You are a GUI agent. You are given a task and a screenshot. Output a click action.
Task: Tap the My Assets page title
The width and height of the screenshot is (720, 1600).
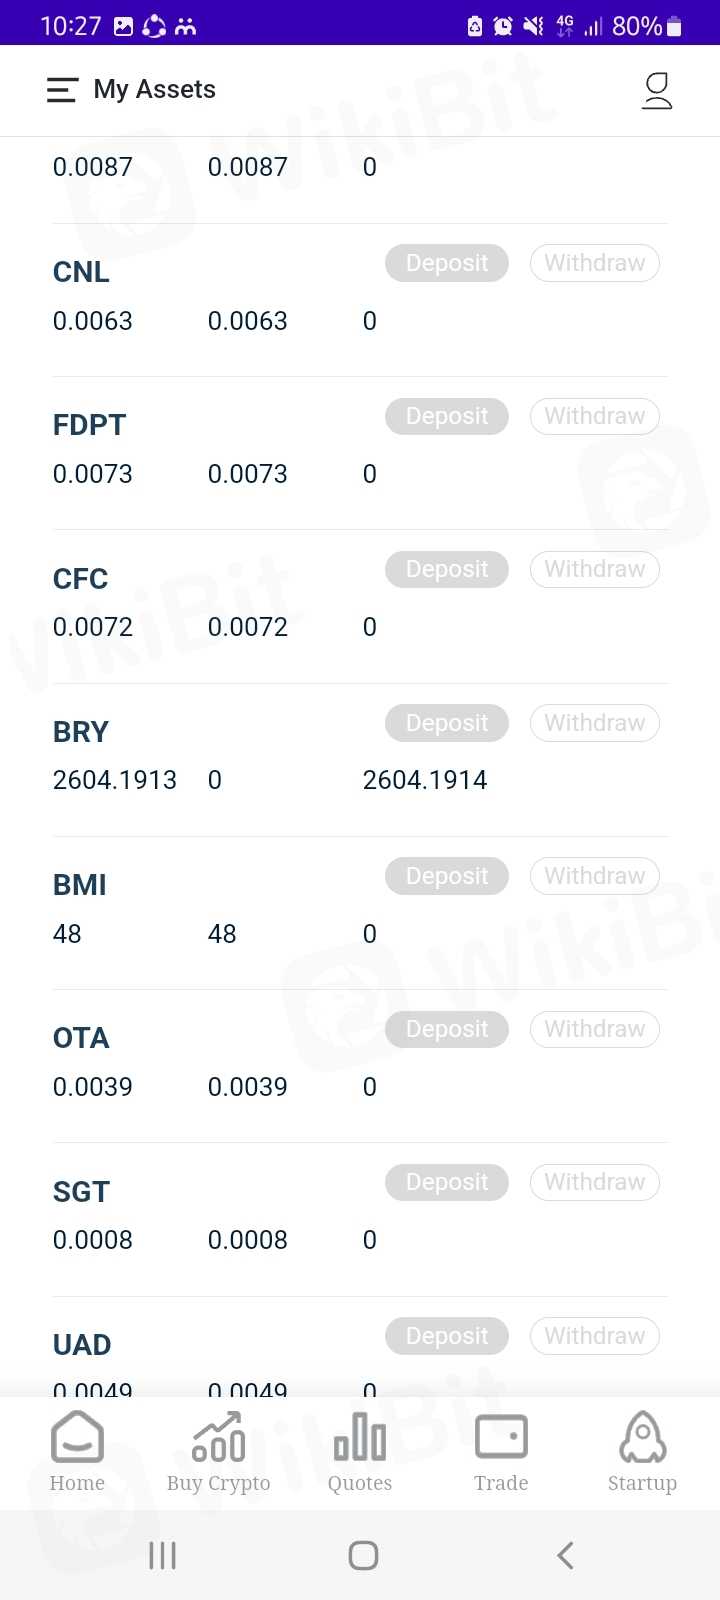(155, 90)
